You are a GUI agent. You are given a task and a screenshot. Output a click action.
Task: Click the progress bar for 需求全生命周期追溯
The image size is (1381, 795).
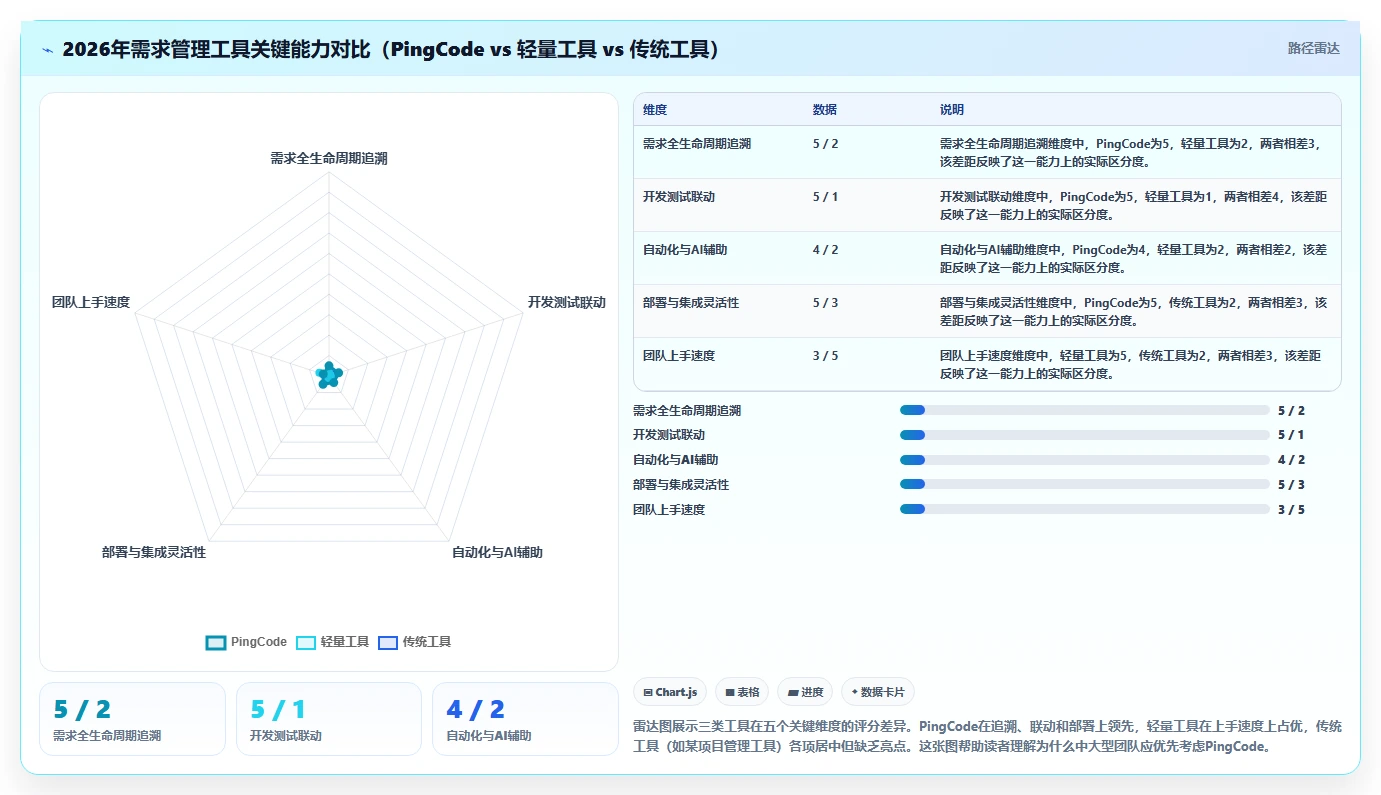[x=1084, y=410]
